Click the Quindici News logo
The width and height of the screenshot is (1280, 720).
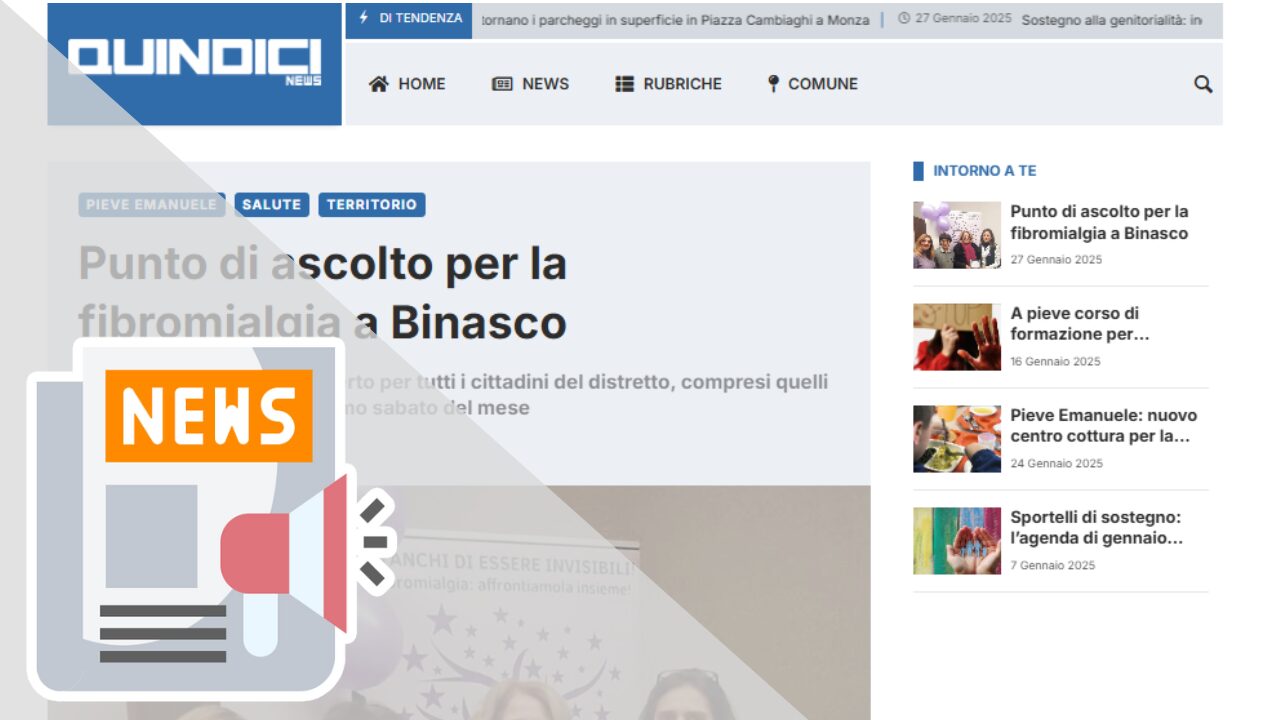pyautogui.click(x=195, y=62)
